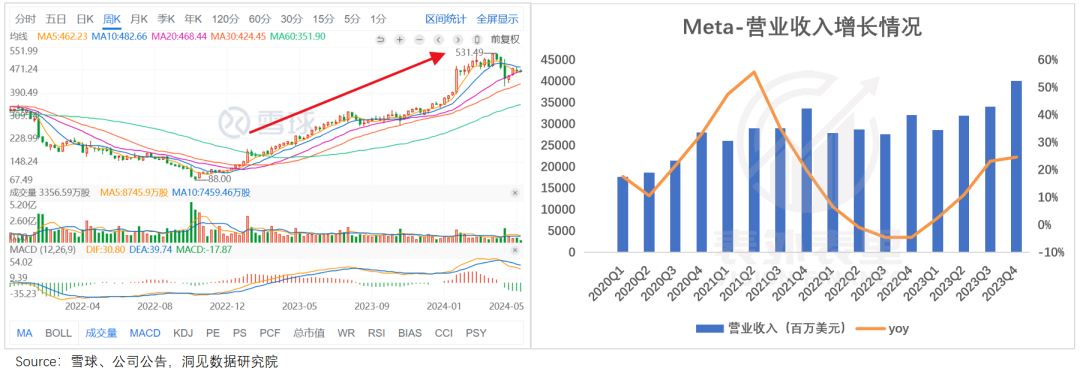
Task: Click the reset/undo chart icon
Action: [380, 40]
